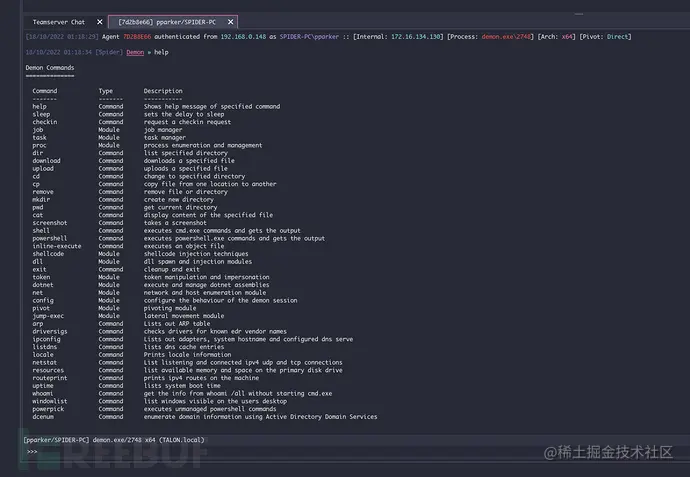Click the 'uptime' command name
The image size is (690, 477).
point(43,386)
